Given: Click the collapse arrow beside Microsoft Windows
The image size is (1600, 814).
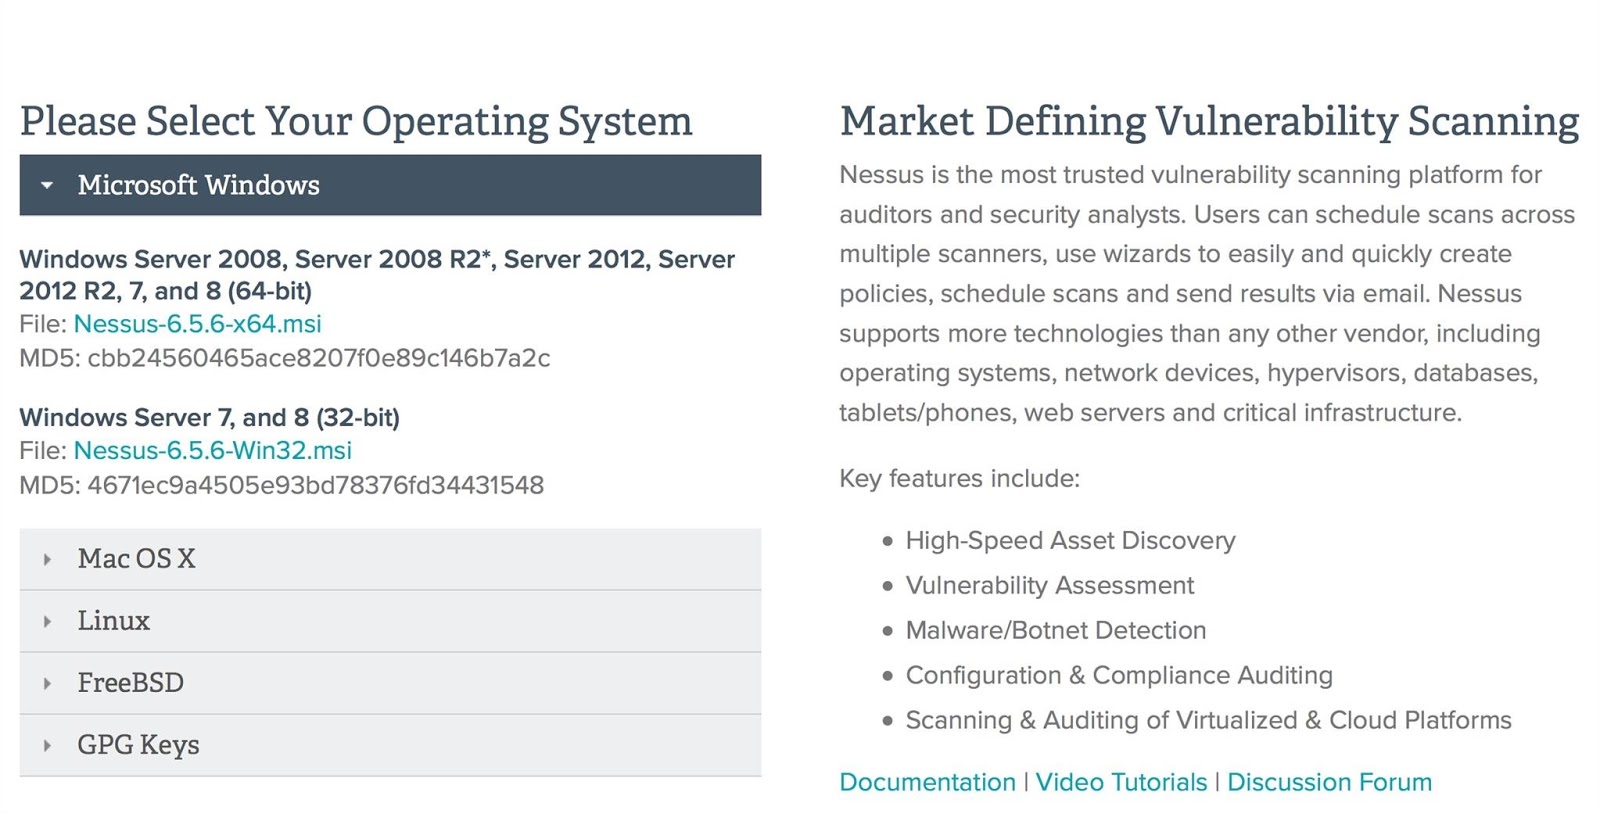Looking at the screenshot, I should pyautogui.click(x=47, y=185).
